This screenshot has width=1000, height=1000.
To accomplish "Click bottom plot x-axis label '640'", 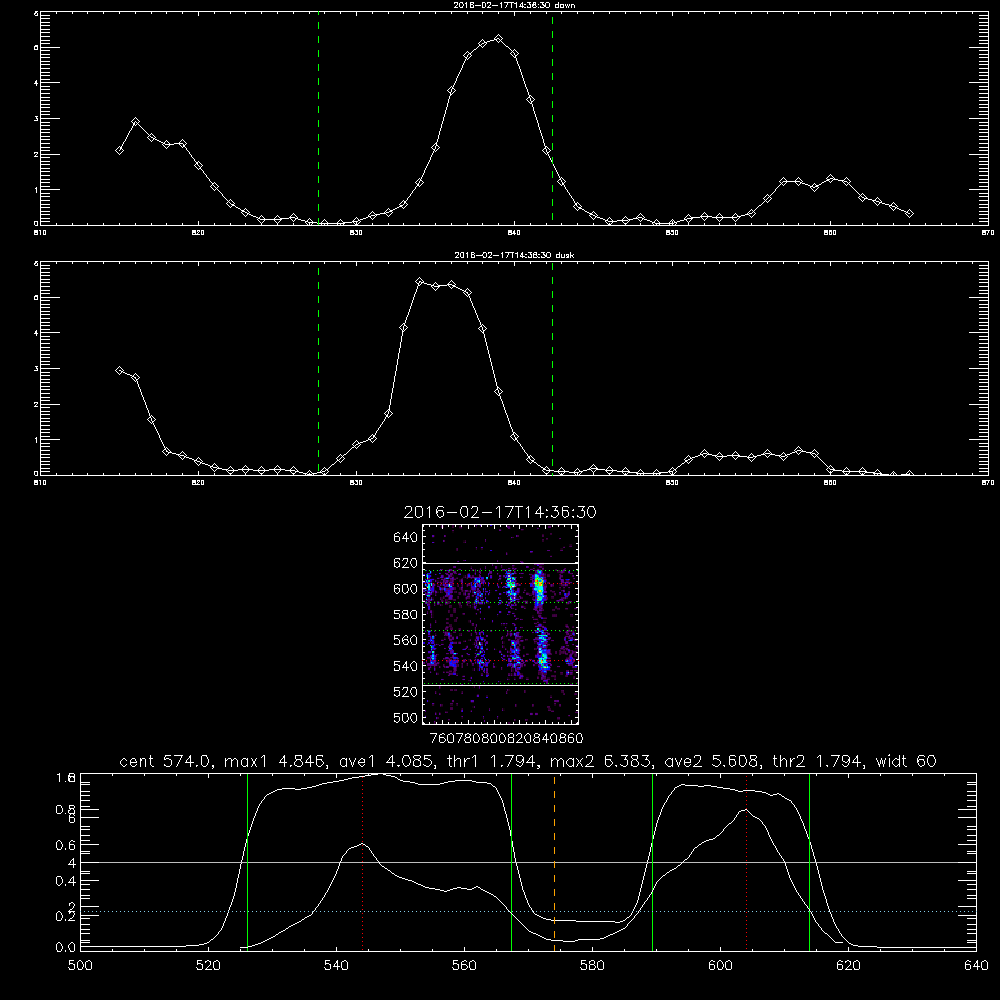I will pyautogui.click(x=976, y=966).
